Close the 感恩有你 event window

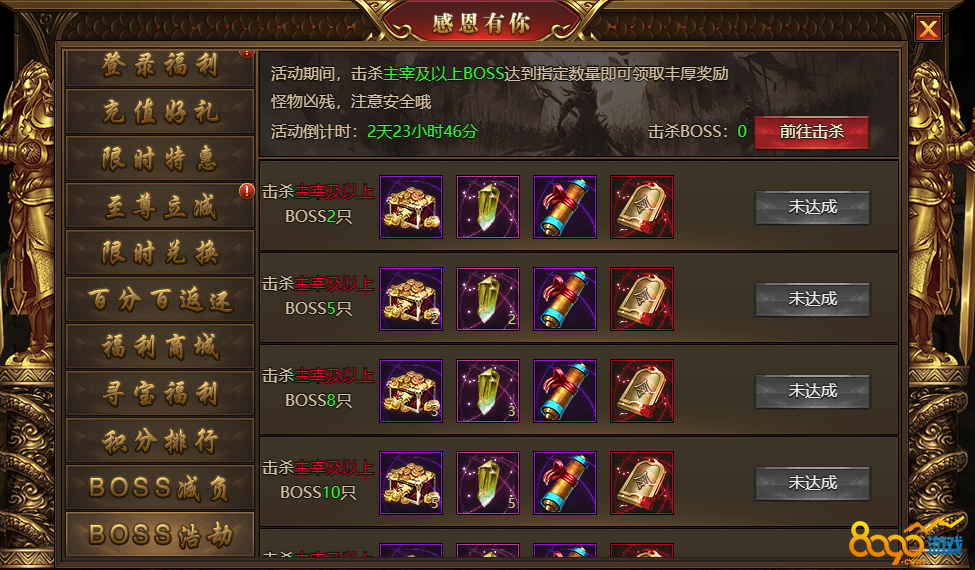click(928, 28)
